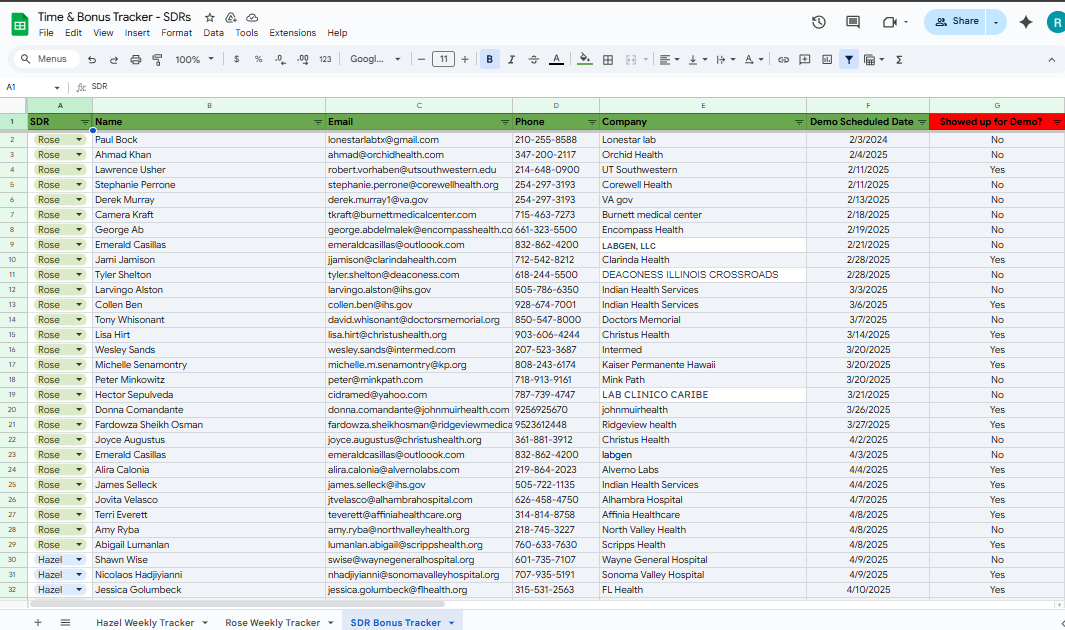Open the Data menu
Viewport: 1065px width, 630px height.
pyautogui.click(x=213, y=33)
